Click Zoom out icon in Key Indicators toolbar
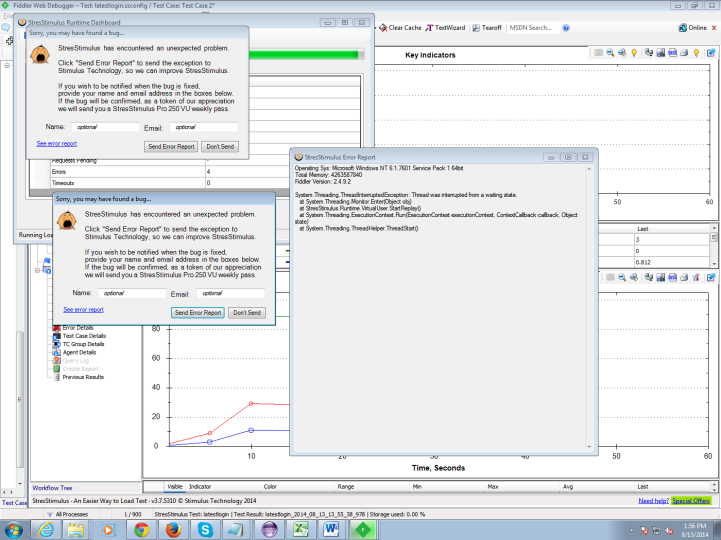721x540 pixels. click(x=610, y=53)
